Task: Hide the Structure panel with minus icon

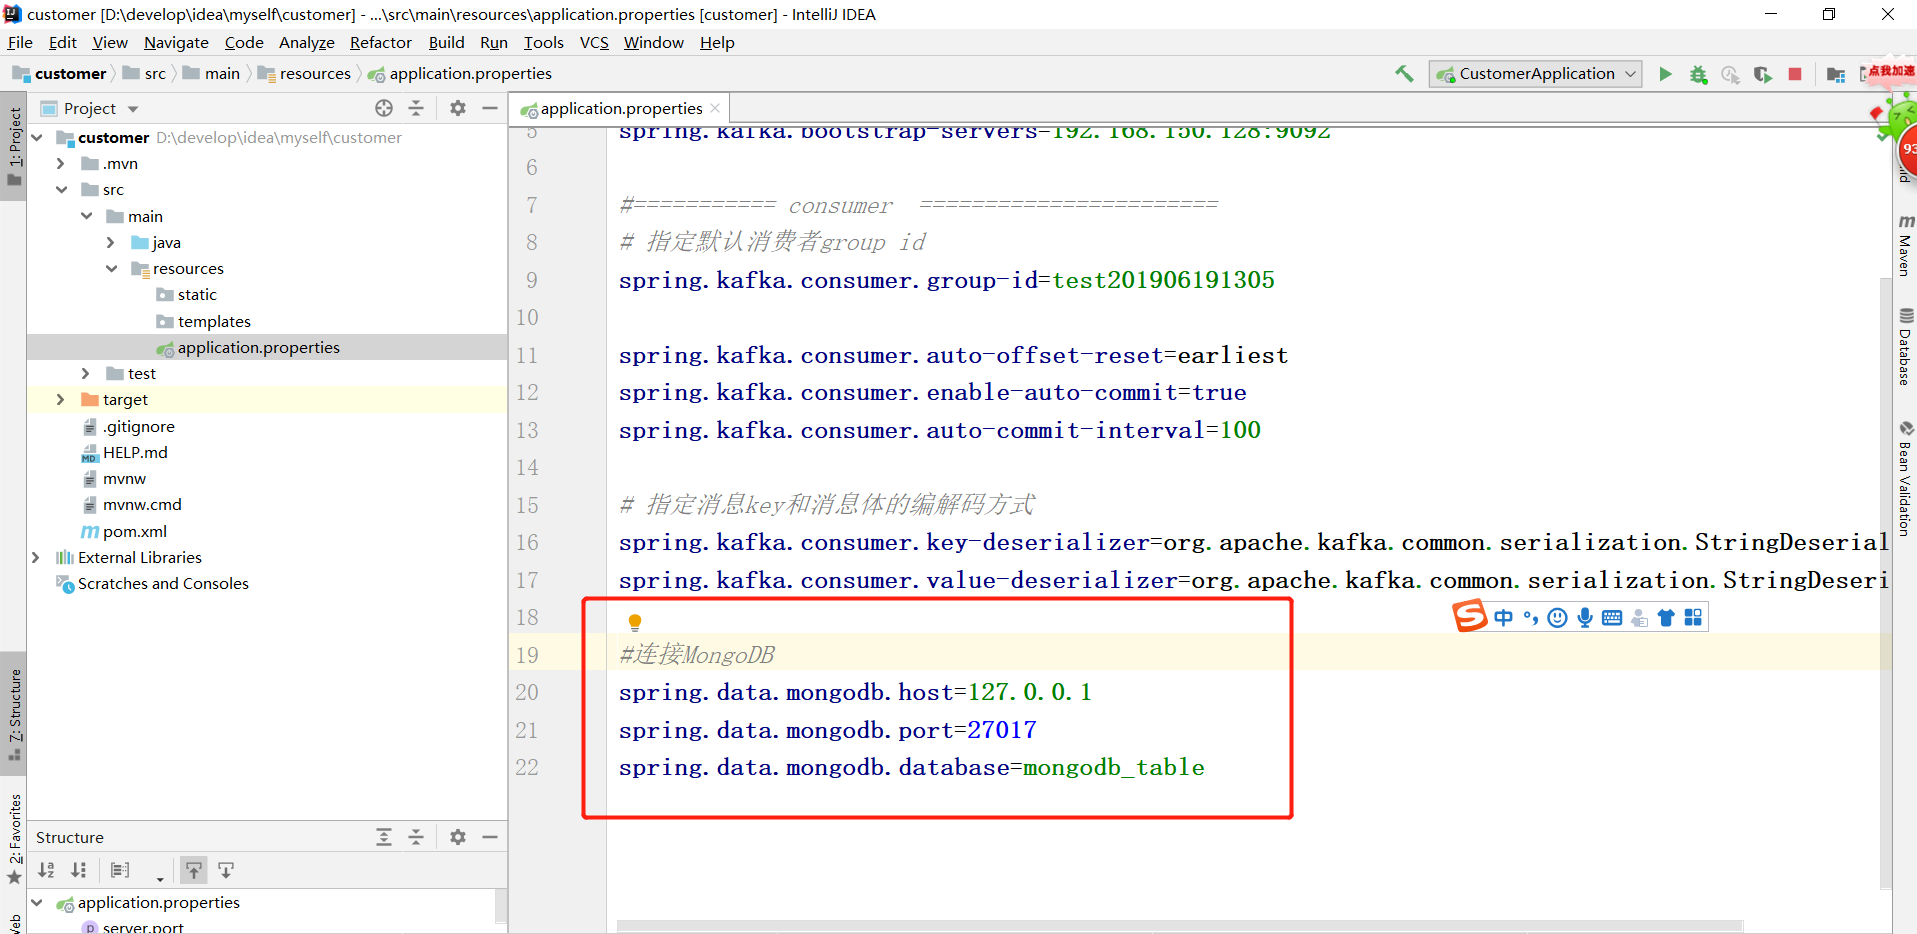Action: 490,837
